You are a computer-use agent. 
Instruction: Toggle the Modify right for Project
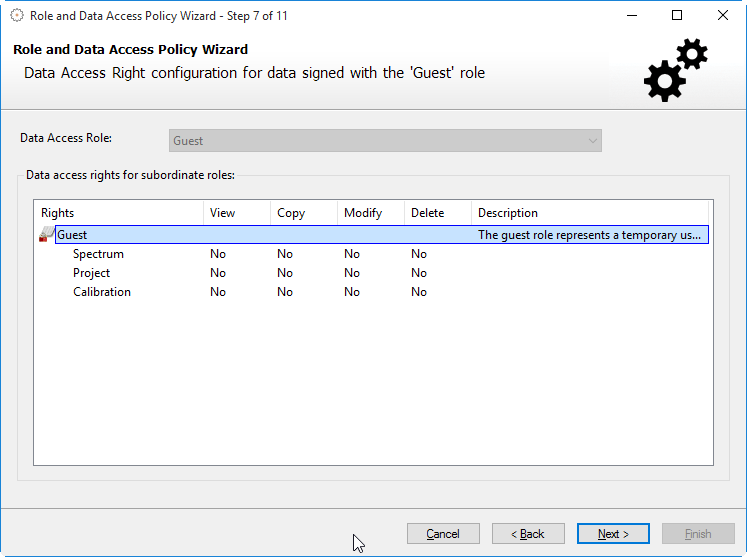(352, 273)
